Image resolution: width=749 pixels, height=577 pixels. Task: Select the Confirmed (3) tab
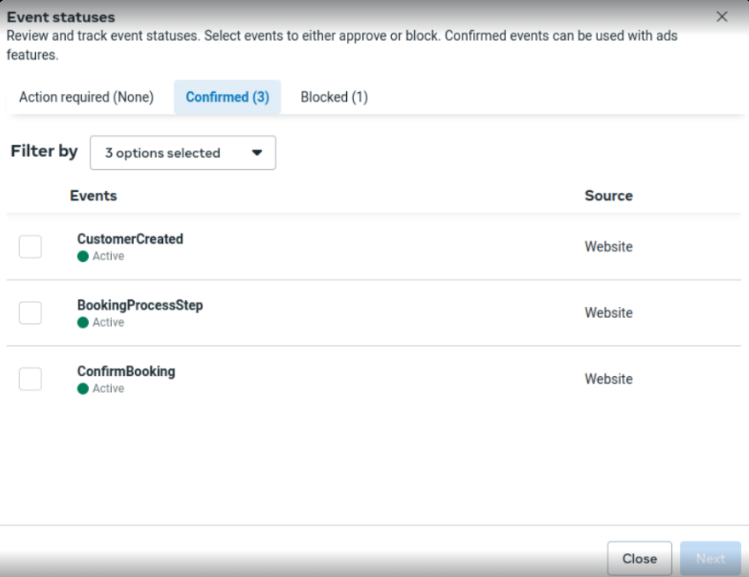coord(227,97)
